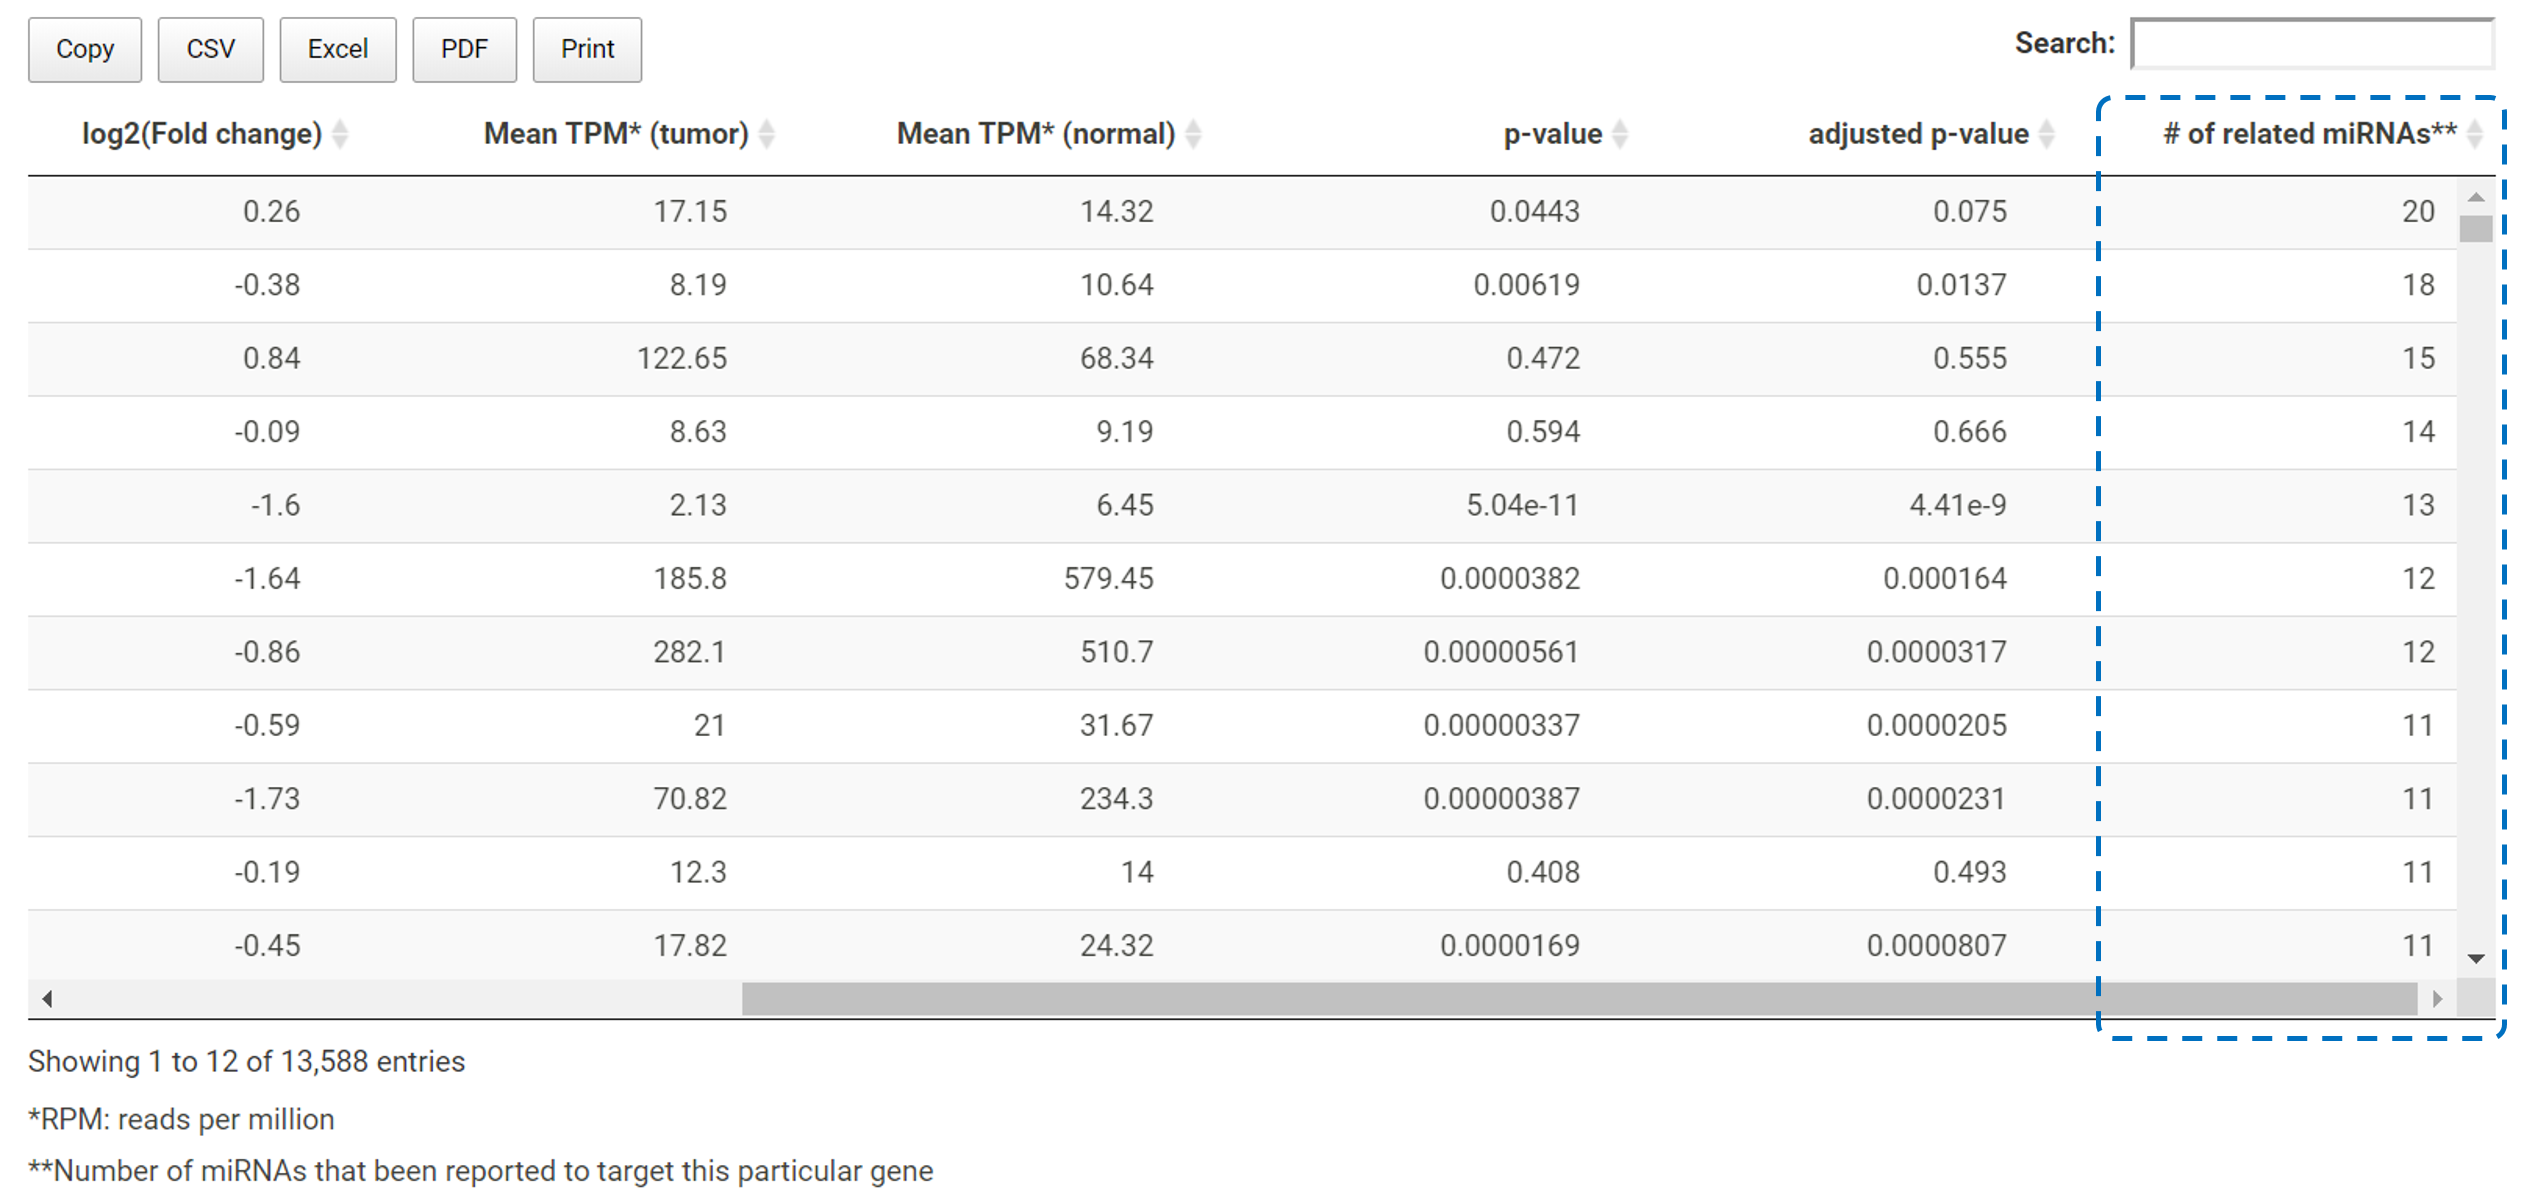This screenshot has height=1195, width=2524.
Task: Sort by p-value sort arrows
Action: [1620, 134]
